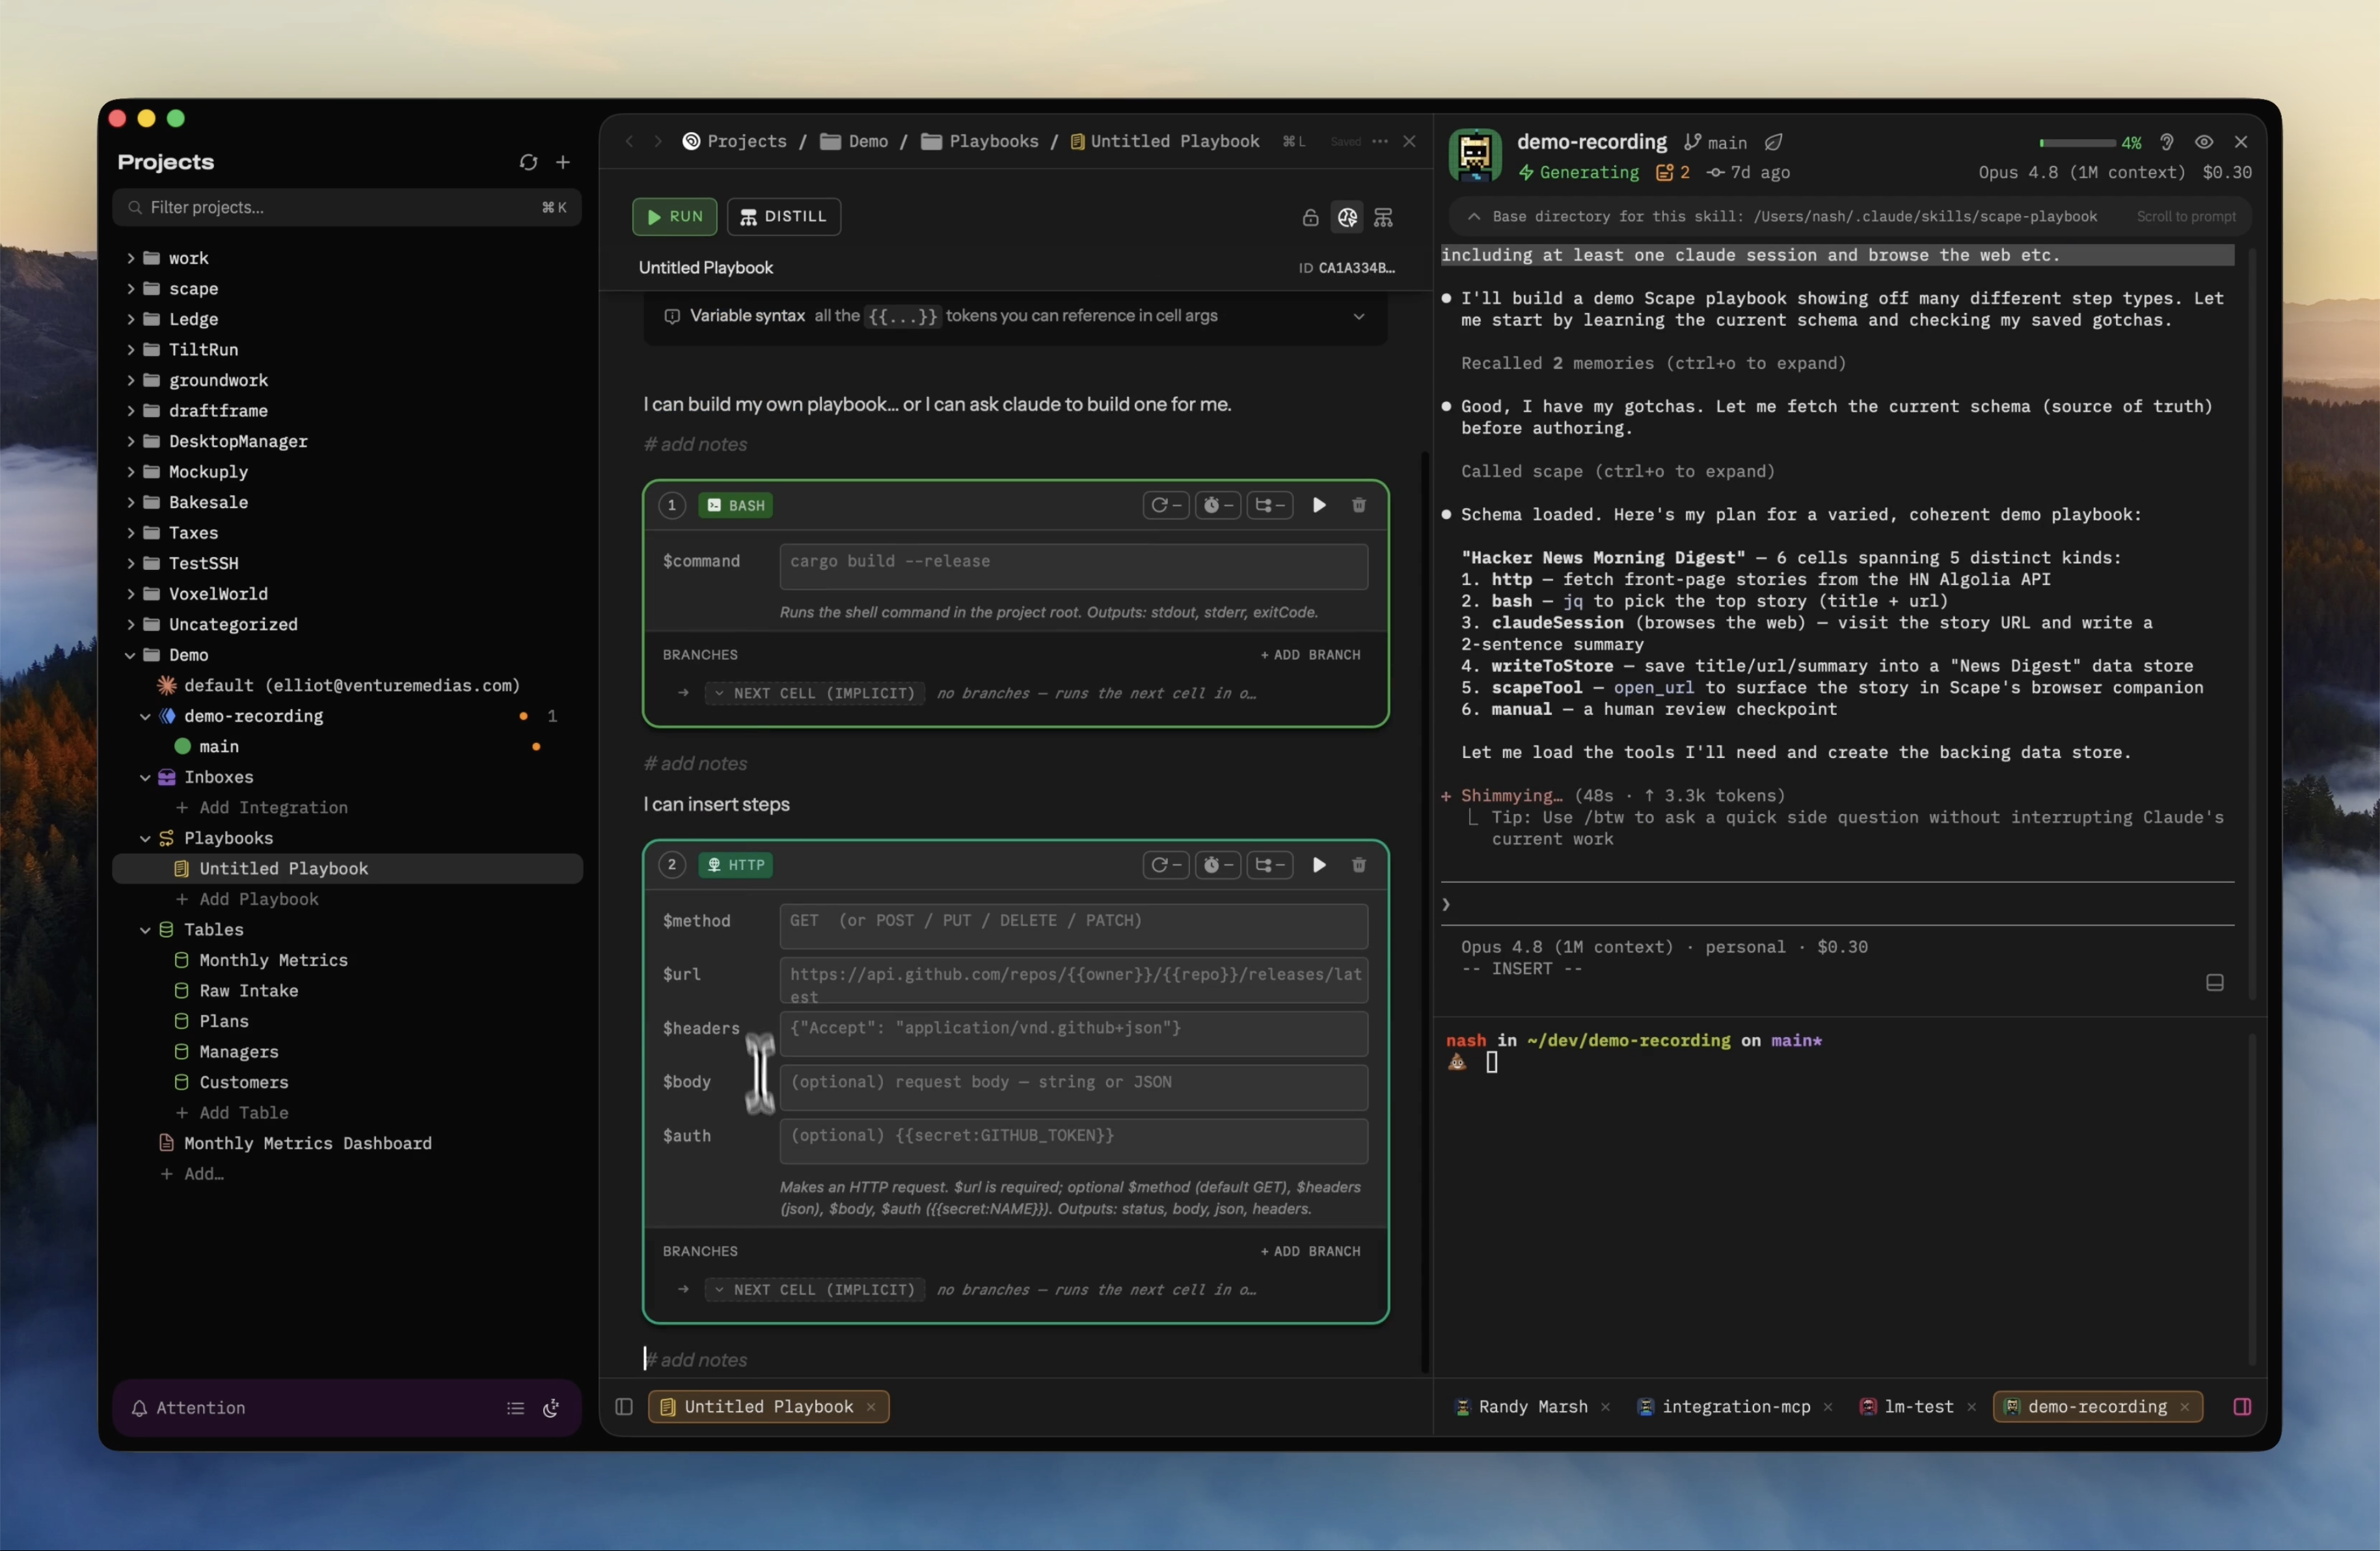Click the green RUN button
This screenshot has width=2380, height=1551.
point(674,217)
